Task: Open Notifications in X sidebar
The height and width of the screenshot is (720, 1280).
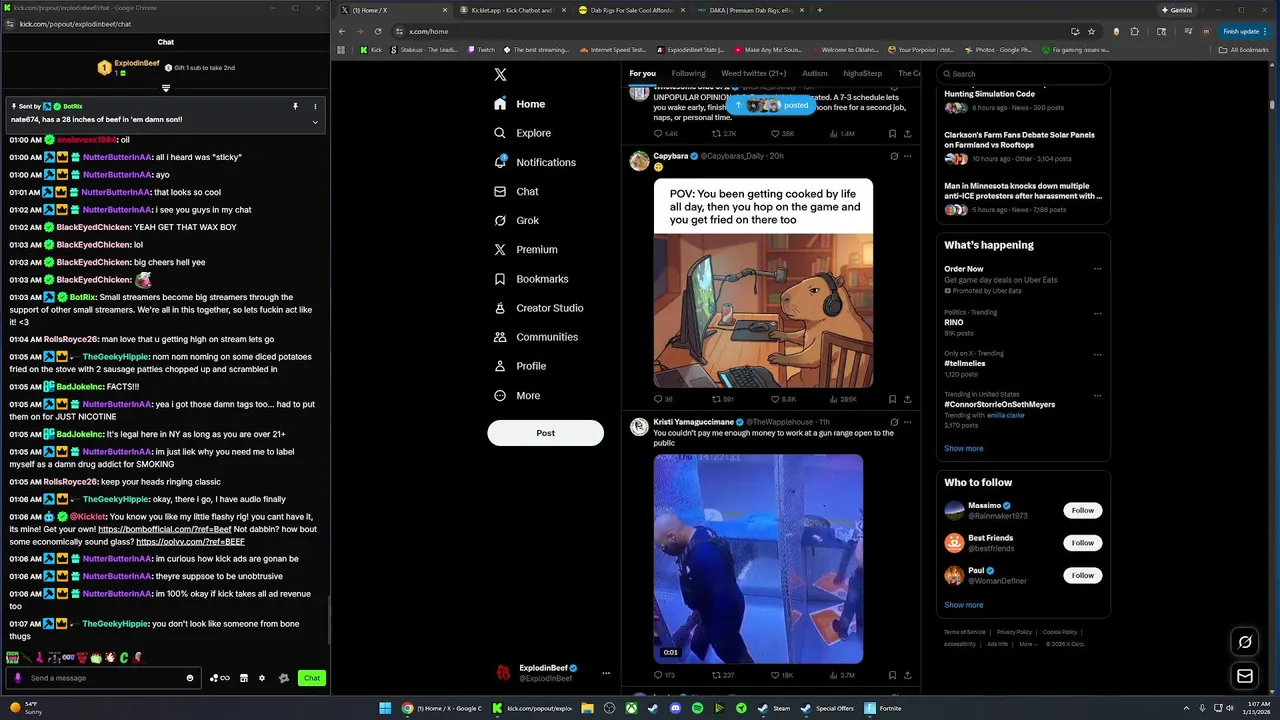Action: click(x=535, y=162)
